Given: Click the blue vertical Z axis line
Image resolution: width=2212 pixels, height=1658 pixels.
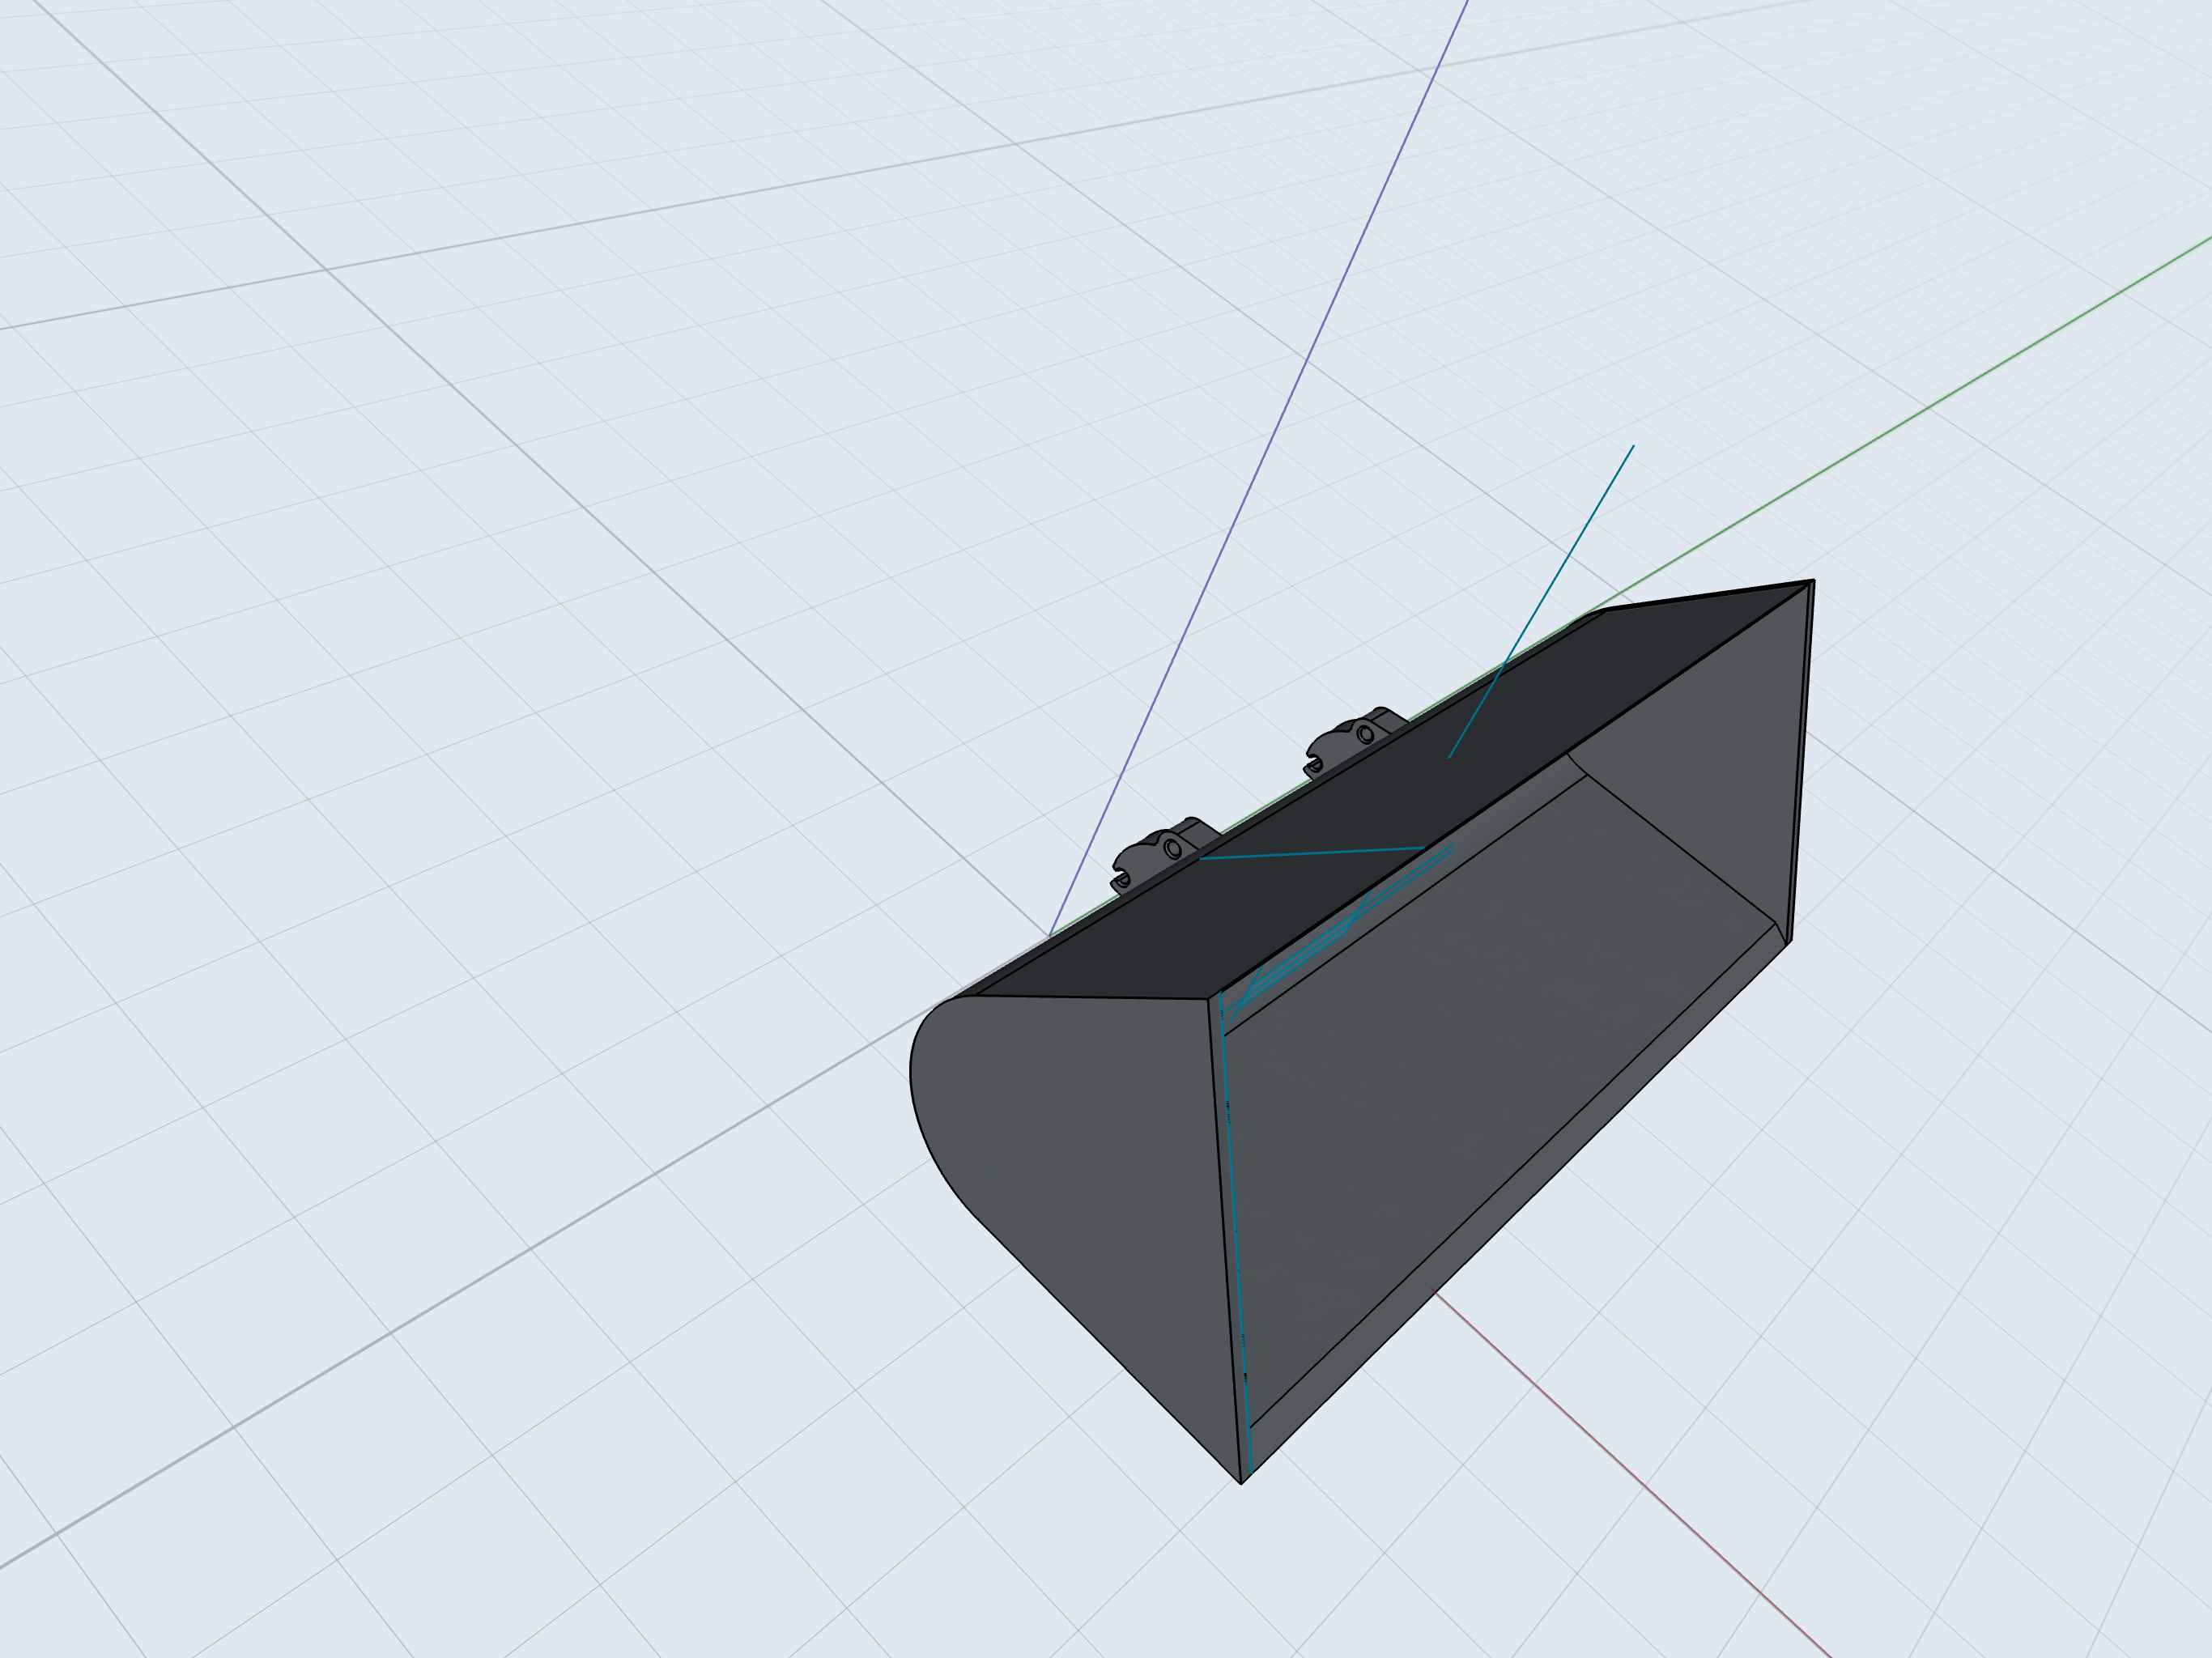Looking at the screenshot, I should click(1258, 468).
